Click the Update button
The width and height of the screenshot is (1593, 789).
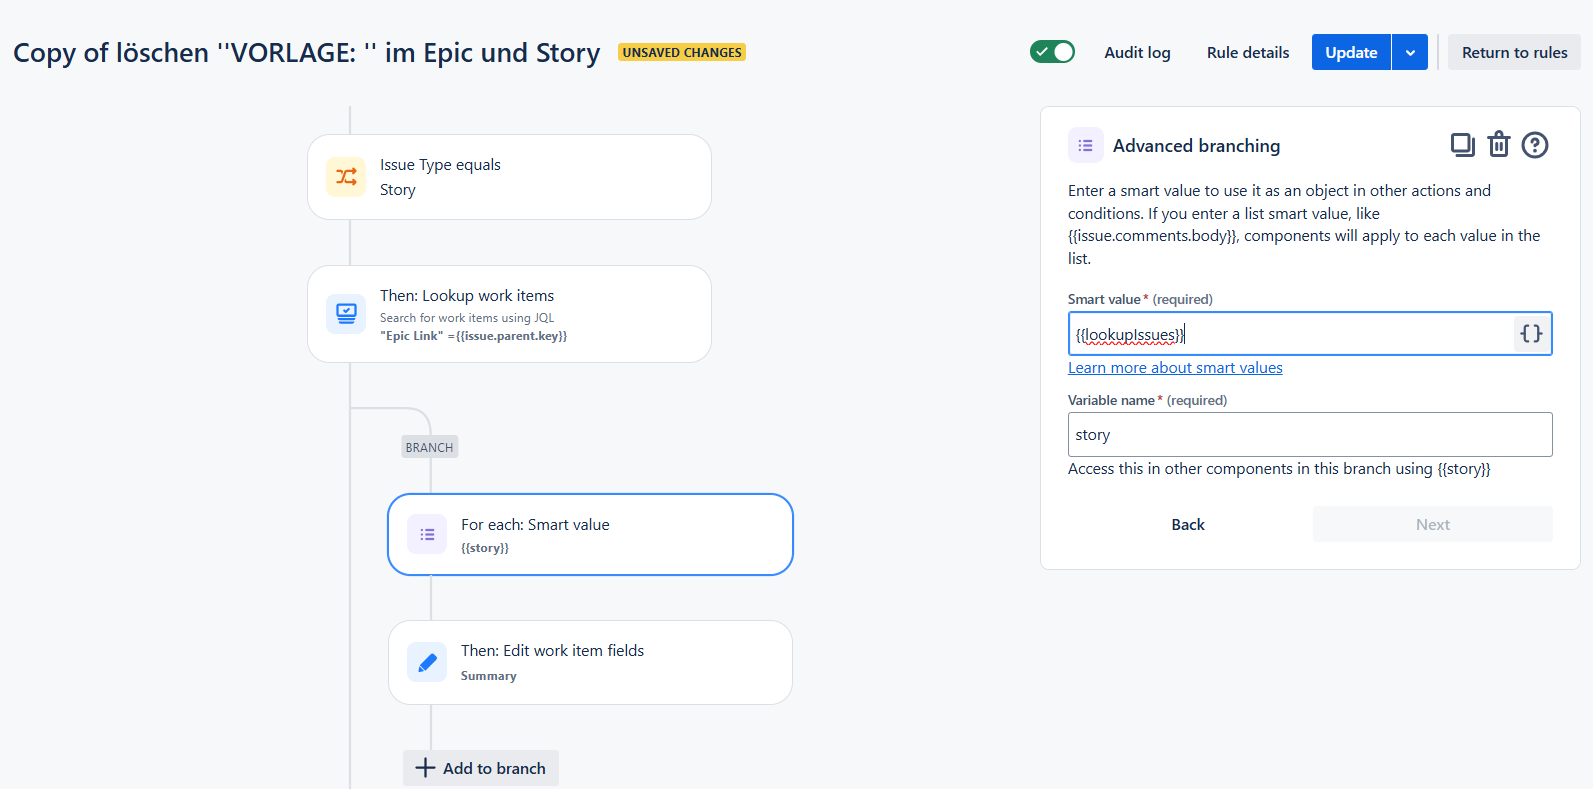pos(1351,52)
